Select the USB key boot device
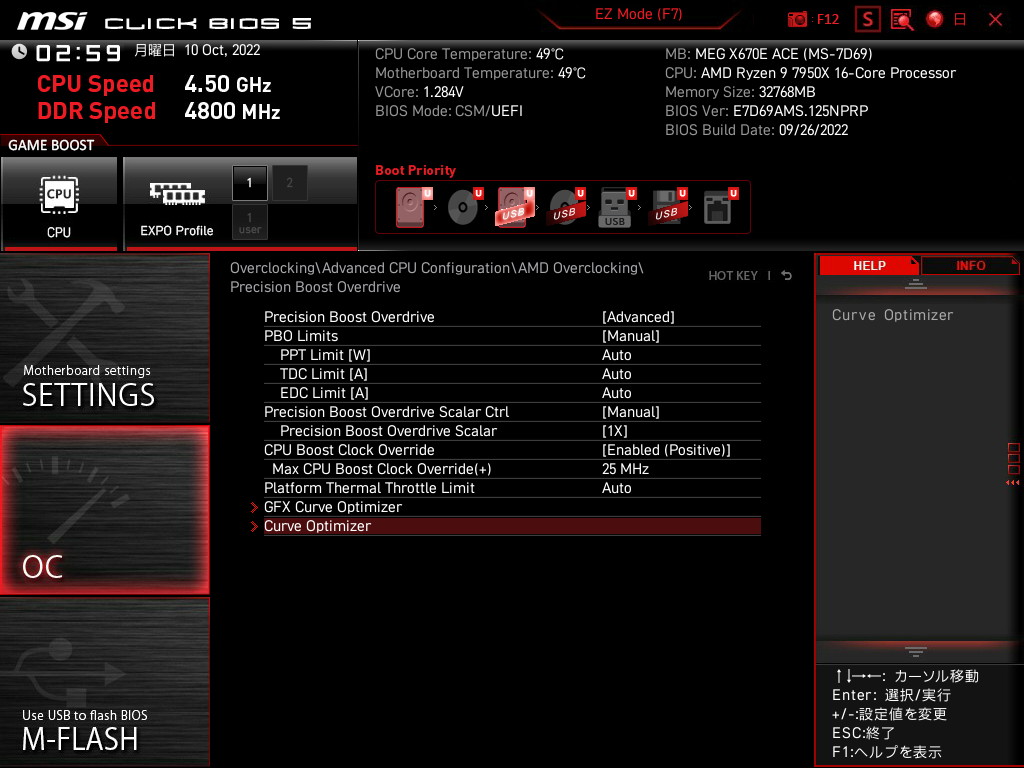Image resolution: width=1024 pixels, height=768 pixels. 616,207
